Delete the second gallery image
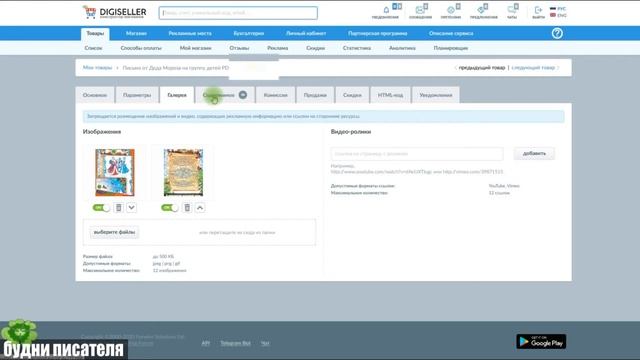Viewport: 640px width, 360px height. coord(187,208)
